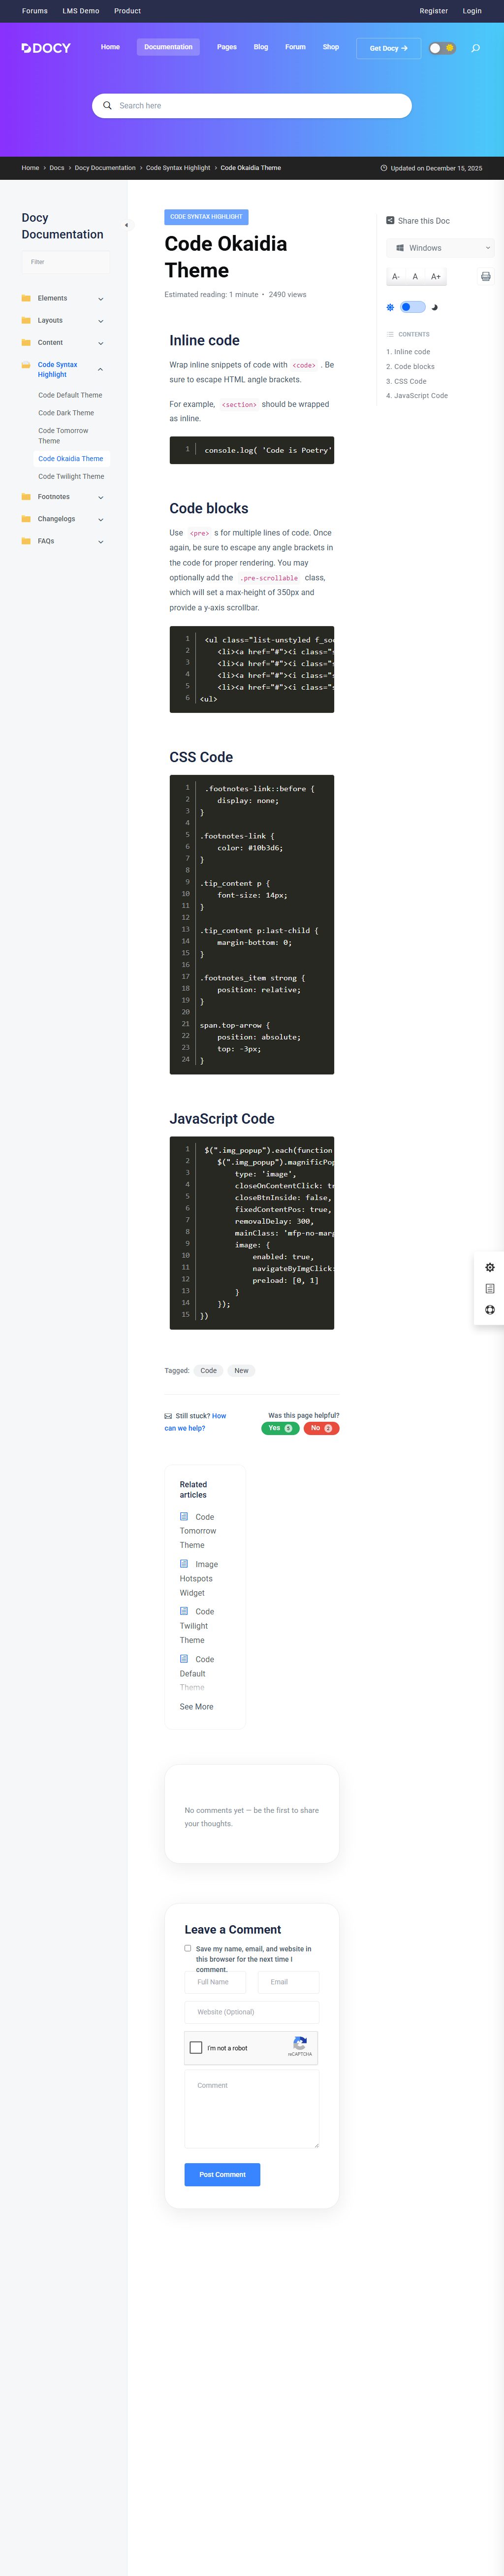The width and height of the screenshot is (504, 2576).
Task: Vote No on page helpful
Action: [321, 1428]
